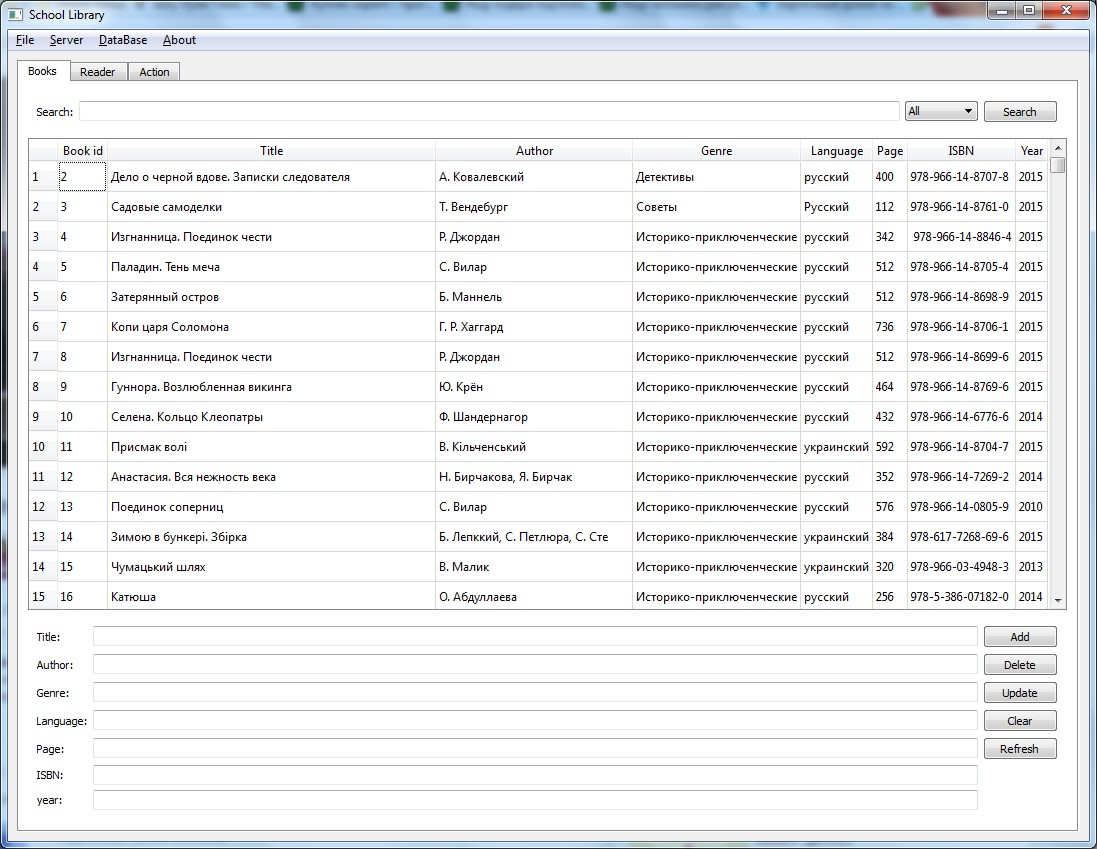Image resolution: width=1097 pixels, height=849 pixels.
Task: Select the genre cell 'Советы'
Action: 716,207
